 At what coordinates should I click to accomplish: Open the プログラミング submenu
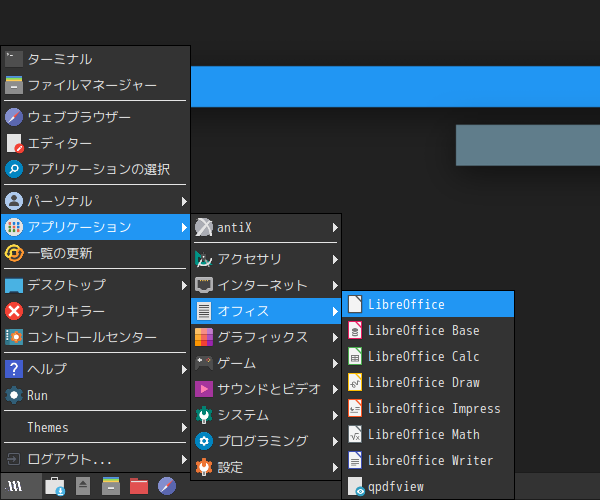tap(266, 441)
